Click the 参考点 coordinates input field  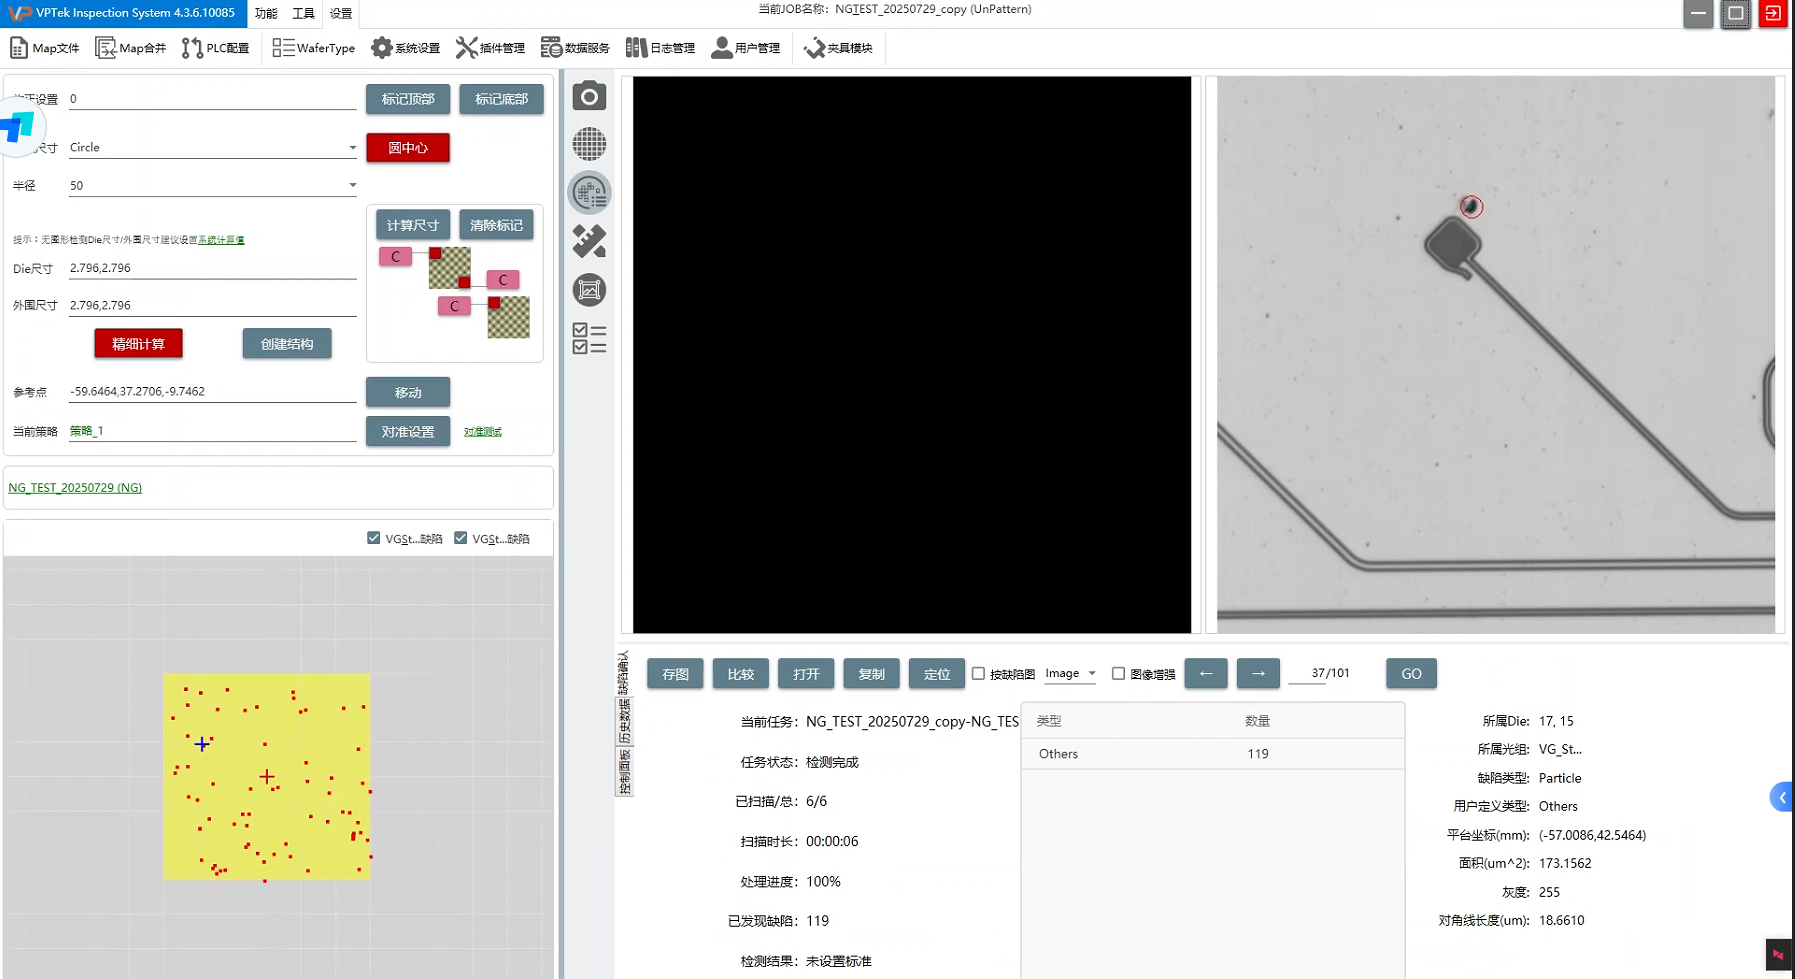tap(212, 392)
